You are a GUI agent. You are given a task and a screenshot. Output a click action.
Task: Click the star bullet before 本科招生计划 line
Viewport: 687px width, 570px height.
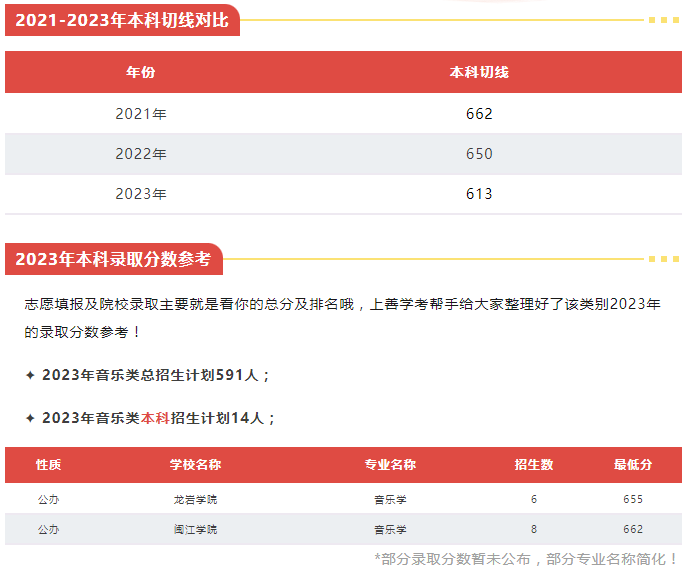[30, 418]
